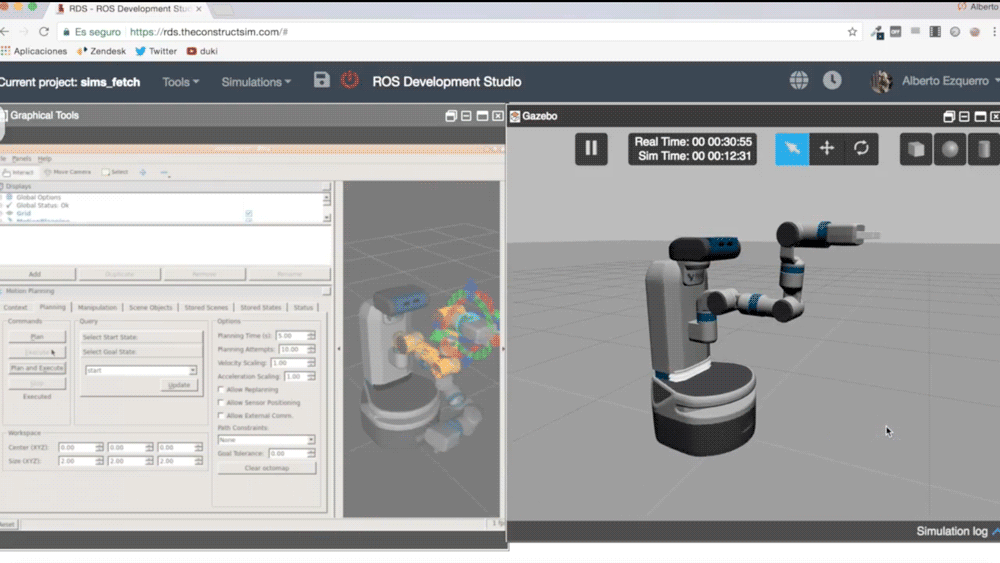The image size is (1000, 563).
Task: Click the Velocity Scaling spinbox field
Action: (293, 363)
